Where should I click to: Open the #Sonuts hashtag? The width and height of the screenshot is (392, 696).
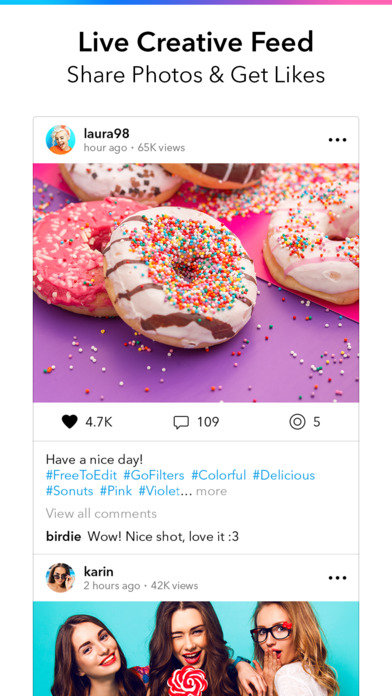coord(69,491)
